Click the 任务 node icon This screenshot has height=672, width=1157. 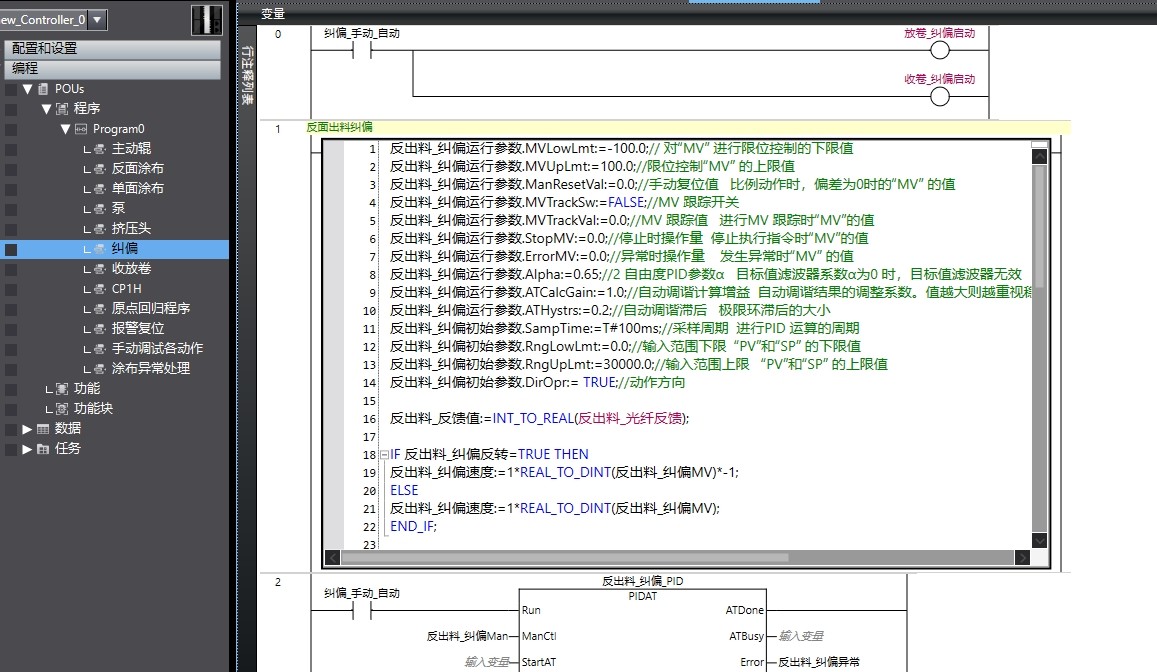click(43, 448)
